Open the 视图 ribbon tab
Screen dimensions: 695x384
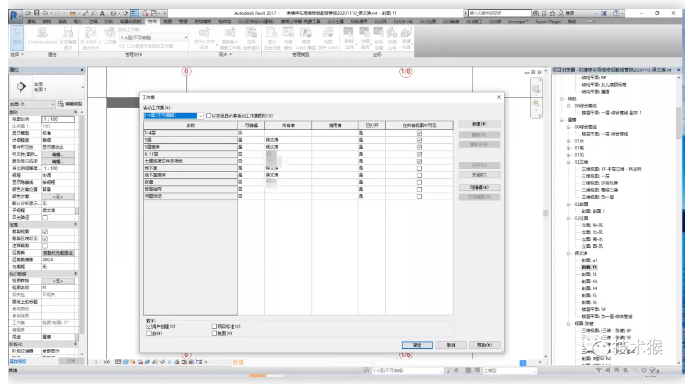168,21
